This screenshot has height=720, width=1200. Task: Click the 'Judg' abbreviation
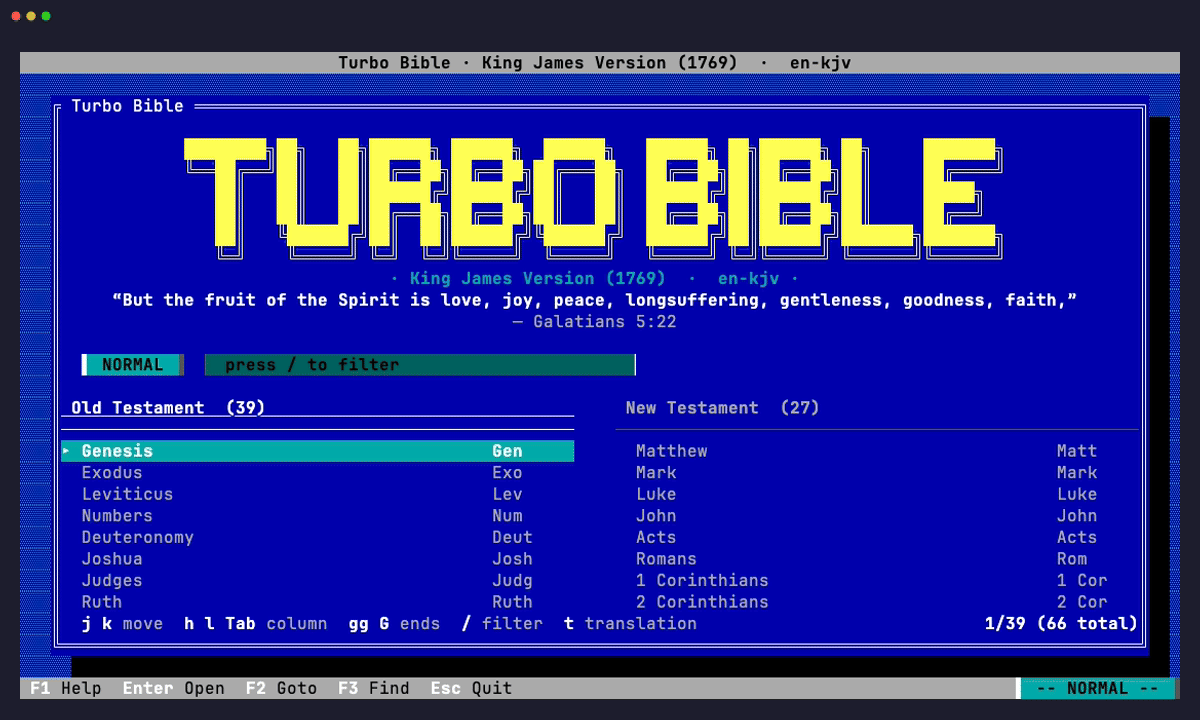512,580
